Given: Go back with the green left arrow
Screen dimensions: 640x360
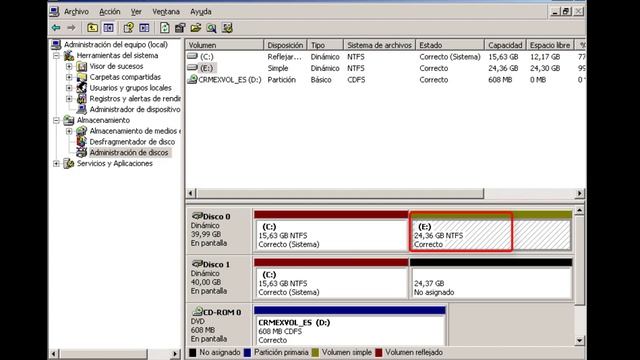Looking at the screenshot, I should coord(56,28).
